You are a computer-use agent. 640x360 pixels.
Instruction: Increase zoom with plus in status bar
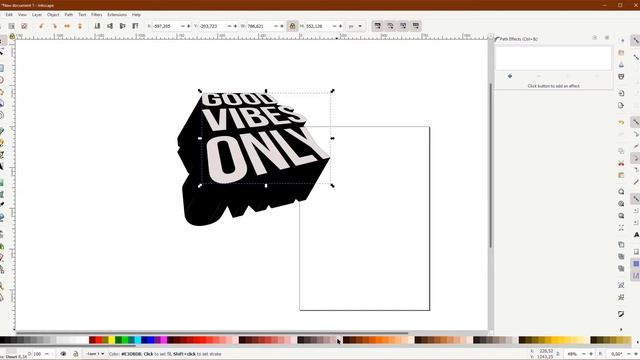591,354
